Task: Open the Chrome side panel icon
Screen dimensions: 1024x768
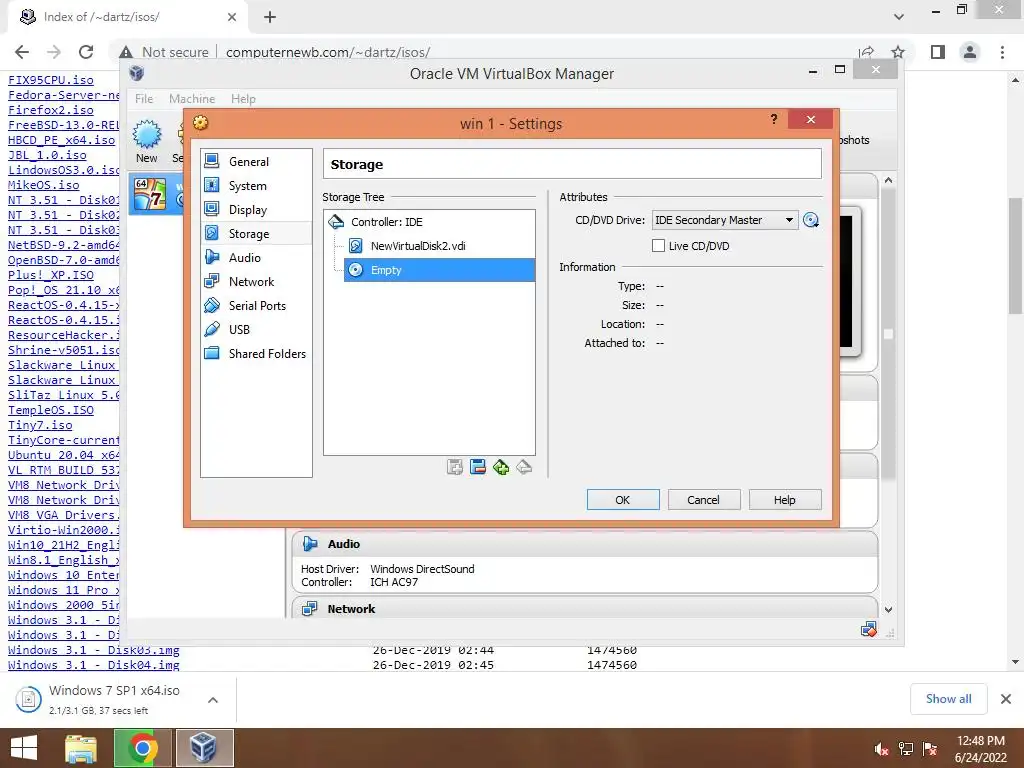Action: click(938, 52)
